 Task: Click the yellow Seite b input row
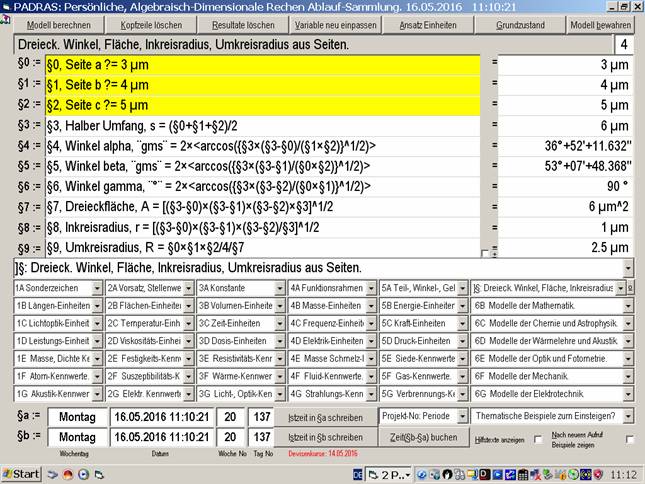coord(262,85)
